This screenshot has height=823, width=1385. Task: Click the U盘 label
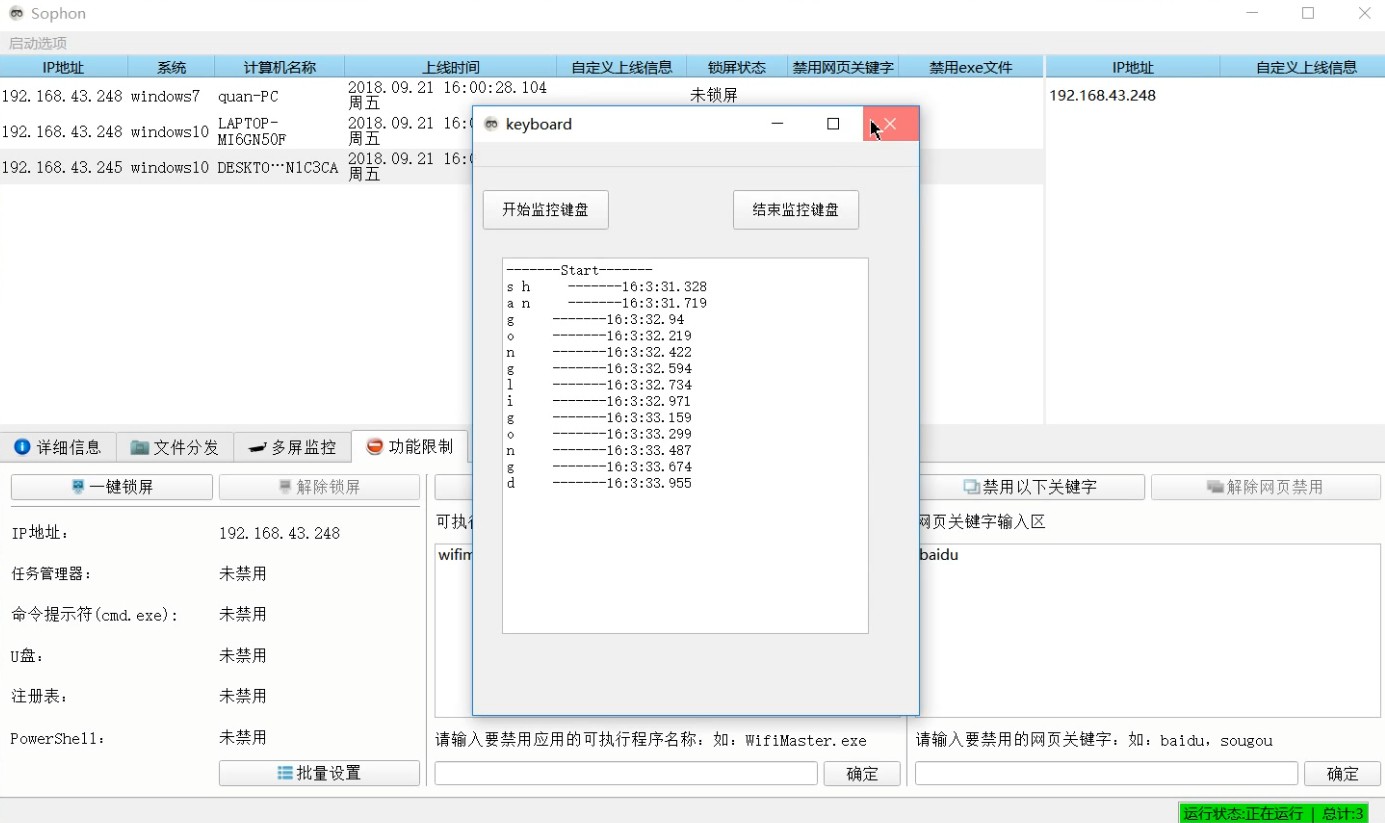(28, 656)
